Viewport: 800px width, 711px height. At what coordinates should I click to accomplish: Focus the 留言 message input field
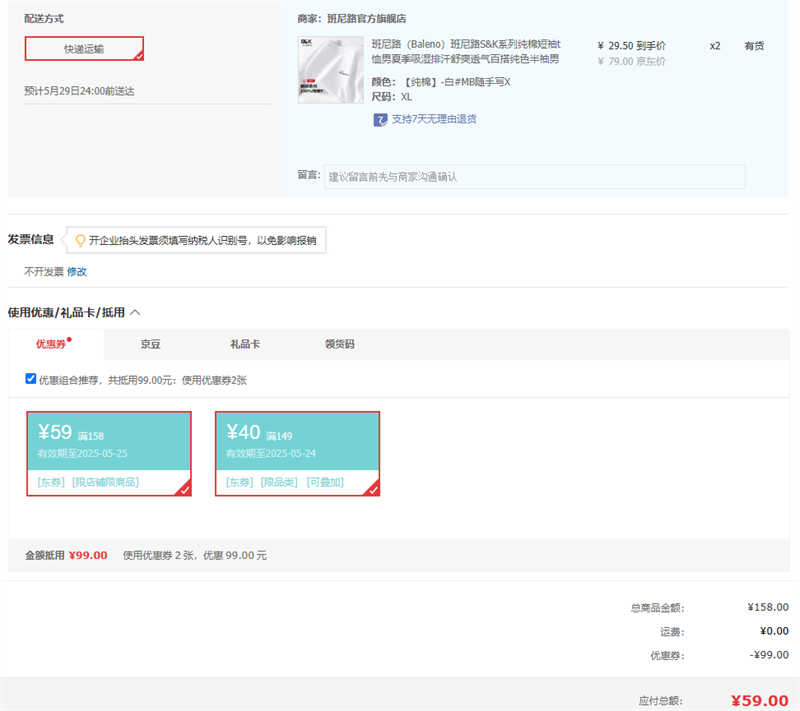(x=534, y=176)
